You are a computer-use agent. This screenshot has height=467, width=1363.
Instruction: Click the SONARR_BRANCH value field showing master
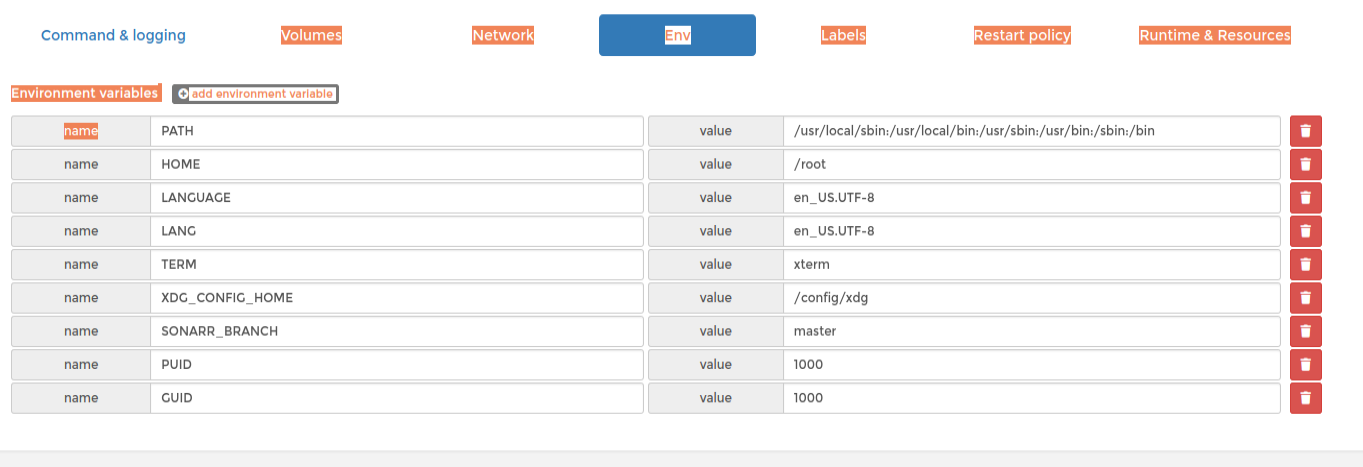1031,331
